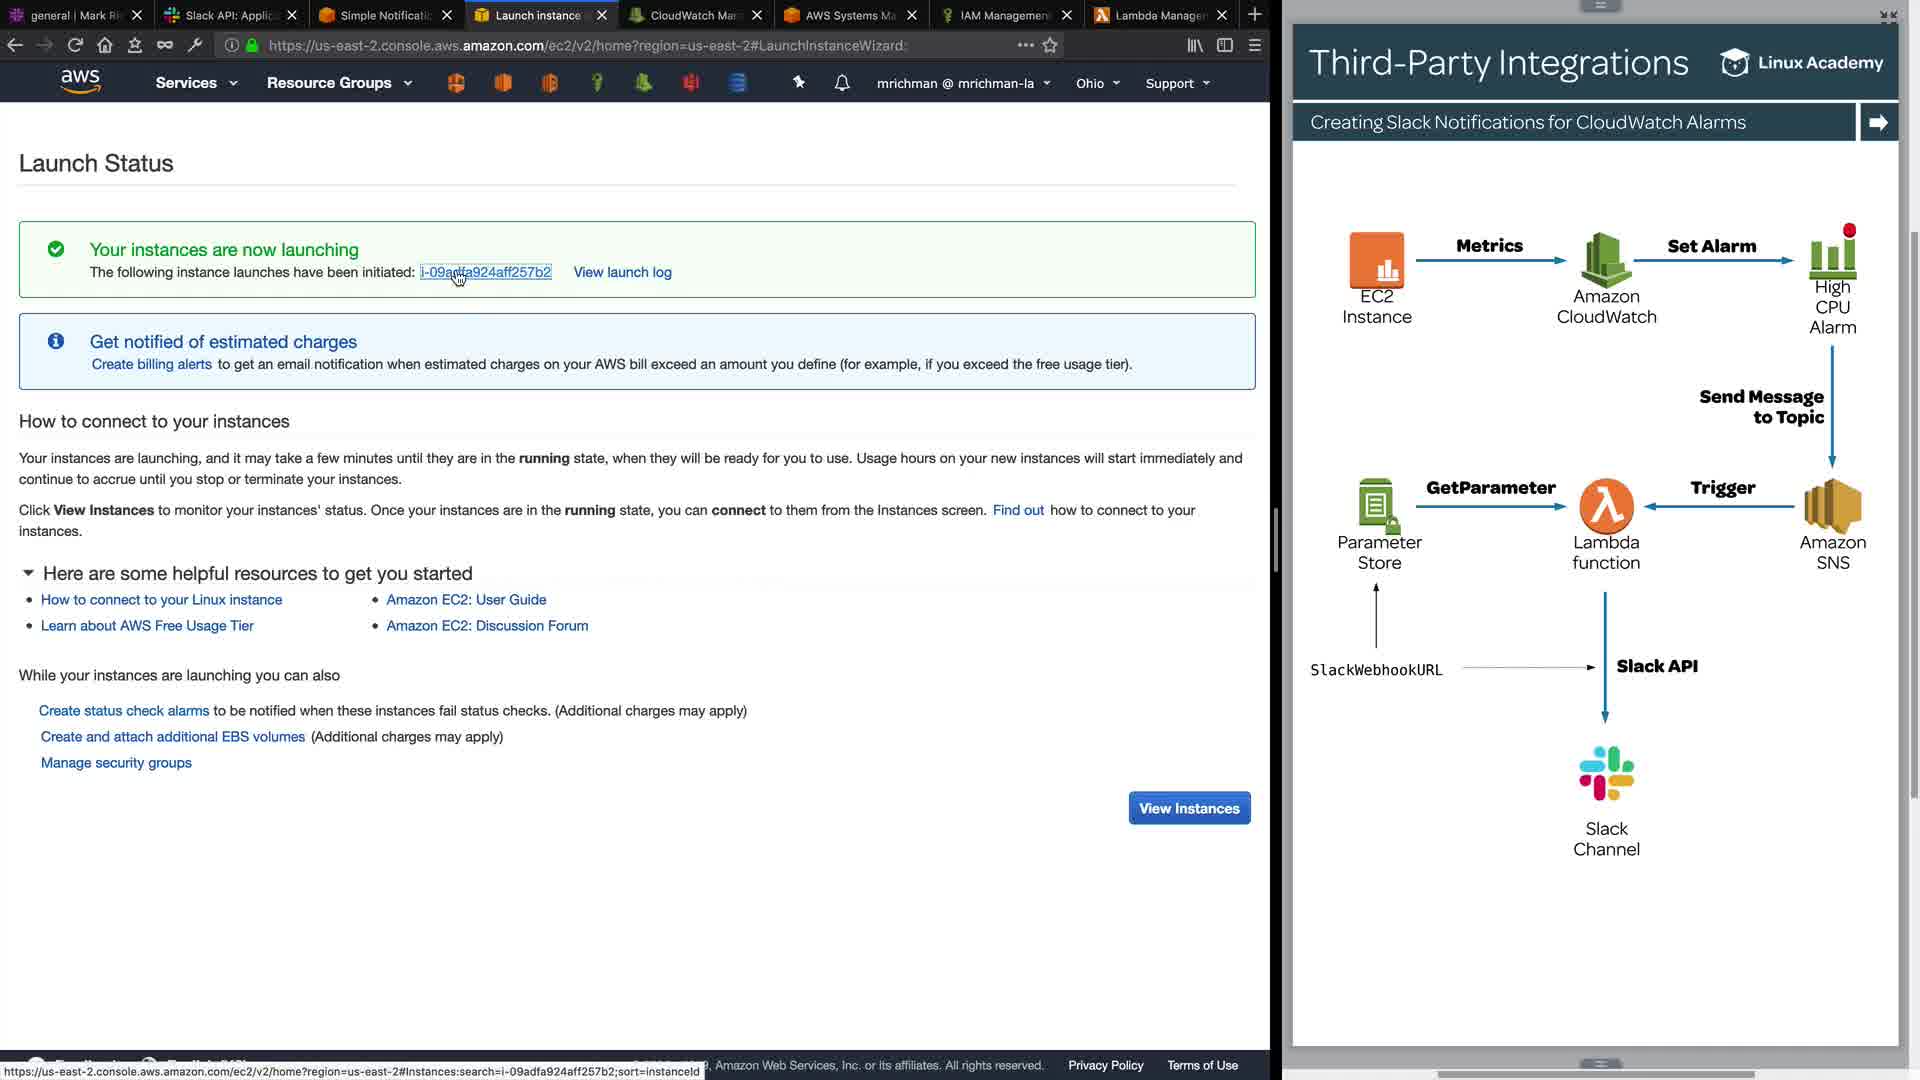Open the notifications bell icon

tap(842, 83)
